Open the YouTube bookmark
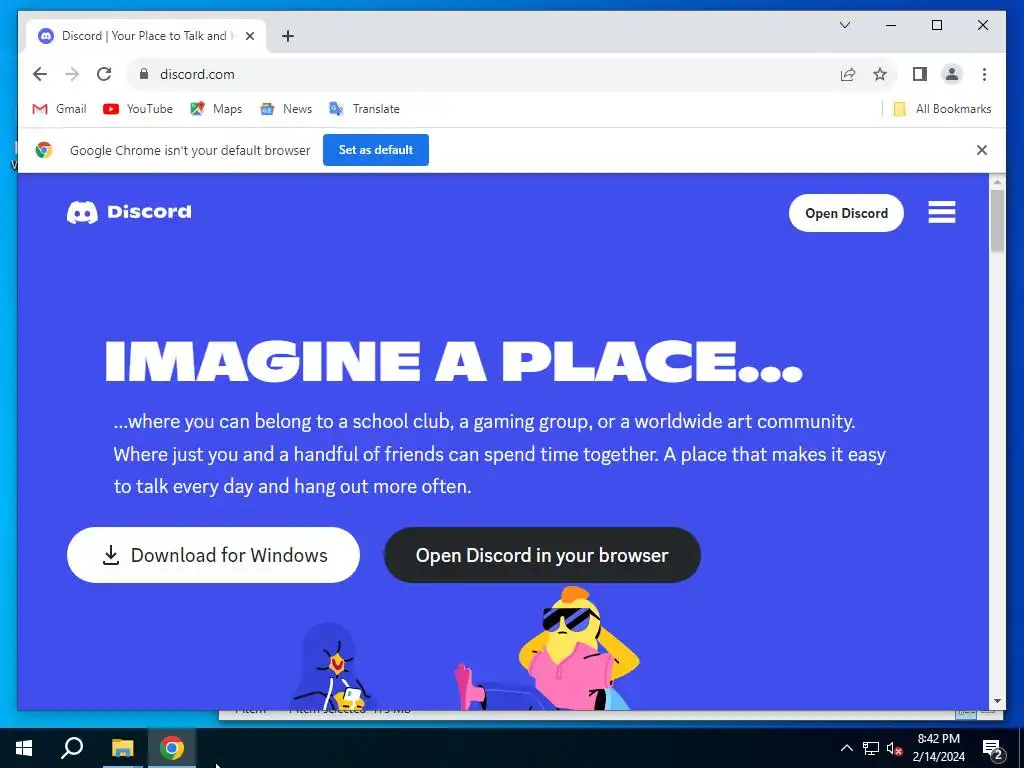1024x768 pixels. coord(138,109)
